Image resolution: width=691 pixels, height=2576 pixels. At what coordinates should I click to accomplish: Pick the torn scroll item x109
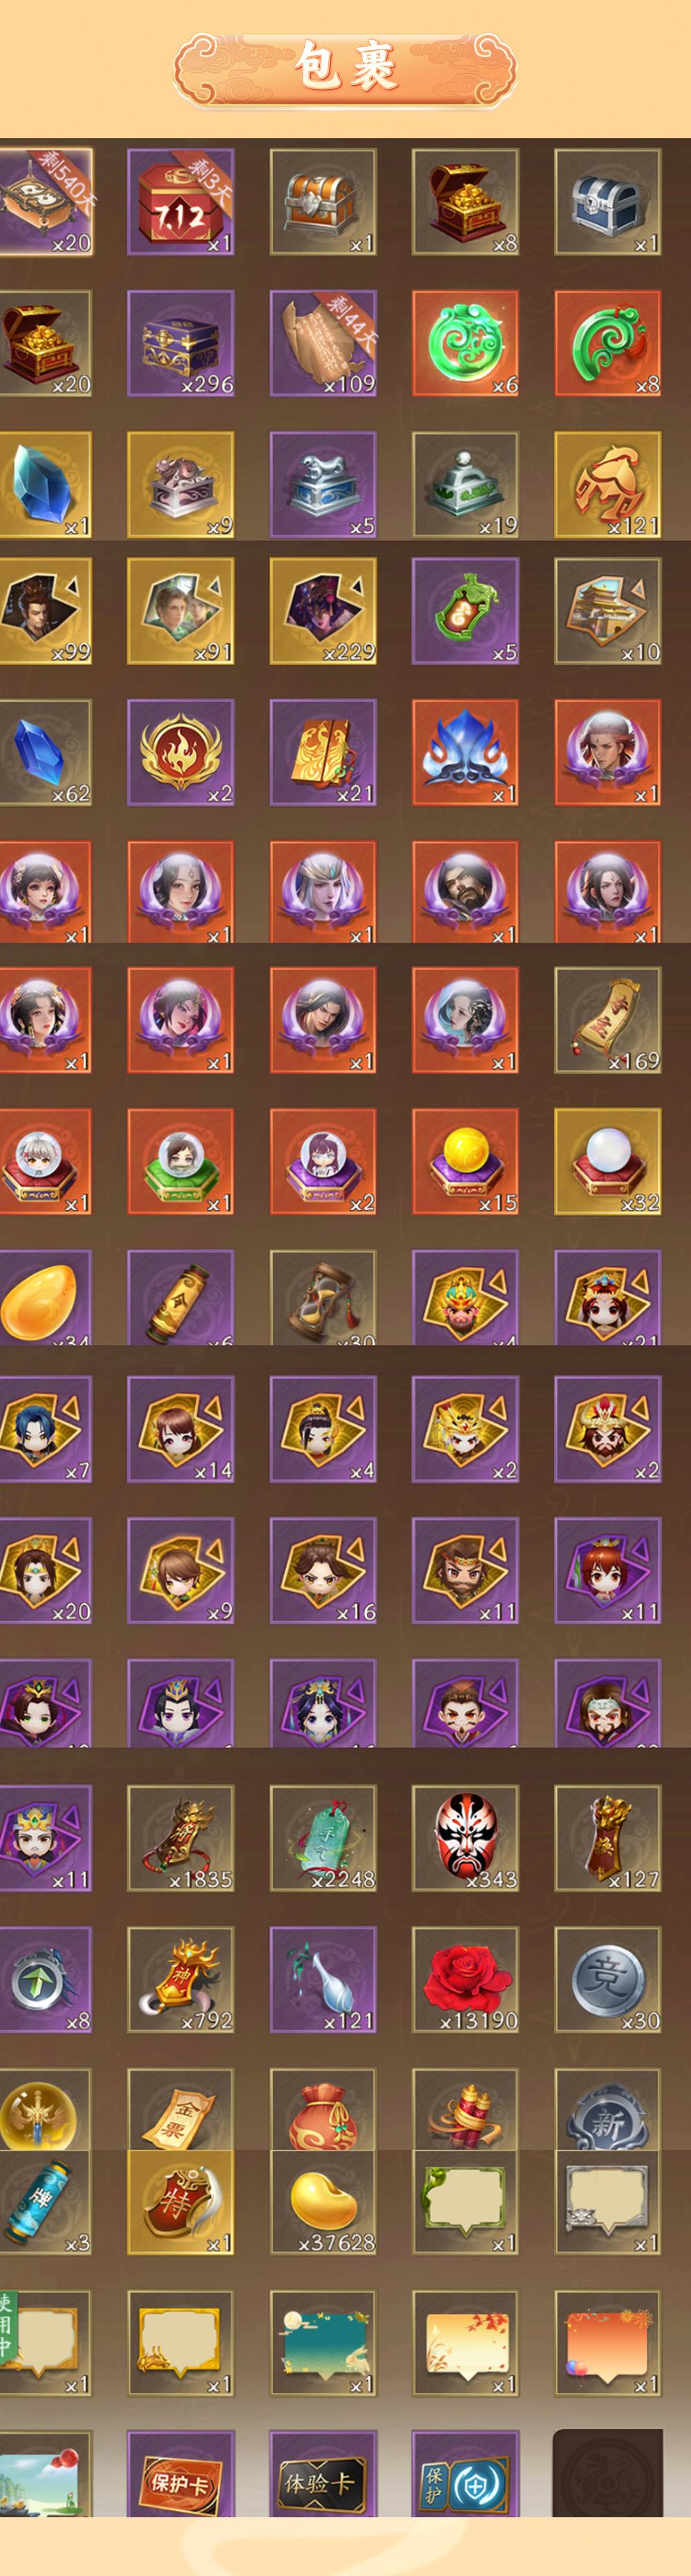(x=323, y=343)
